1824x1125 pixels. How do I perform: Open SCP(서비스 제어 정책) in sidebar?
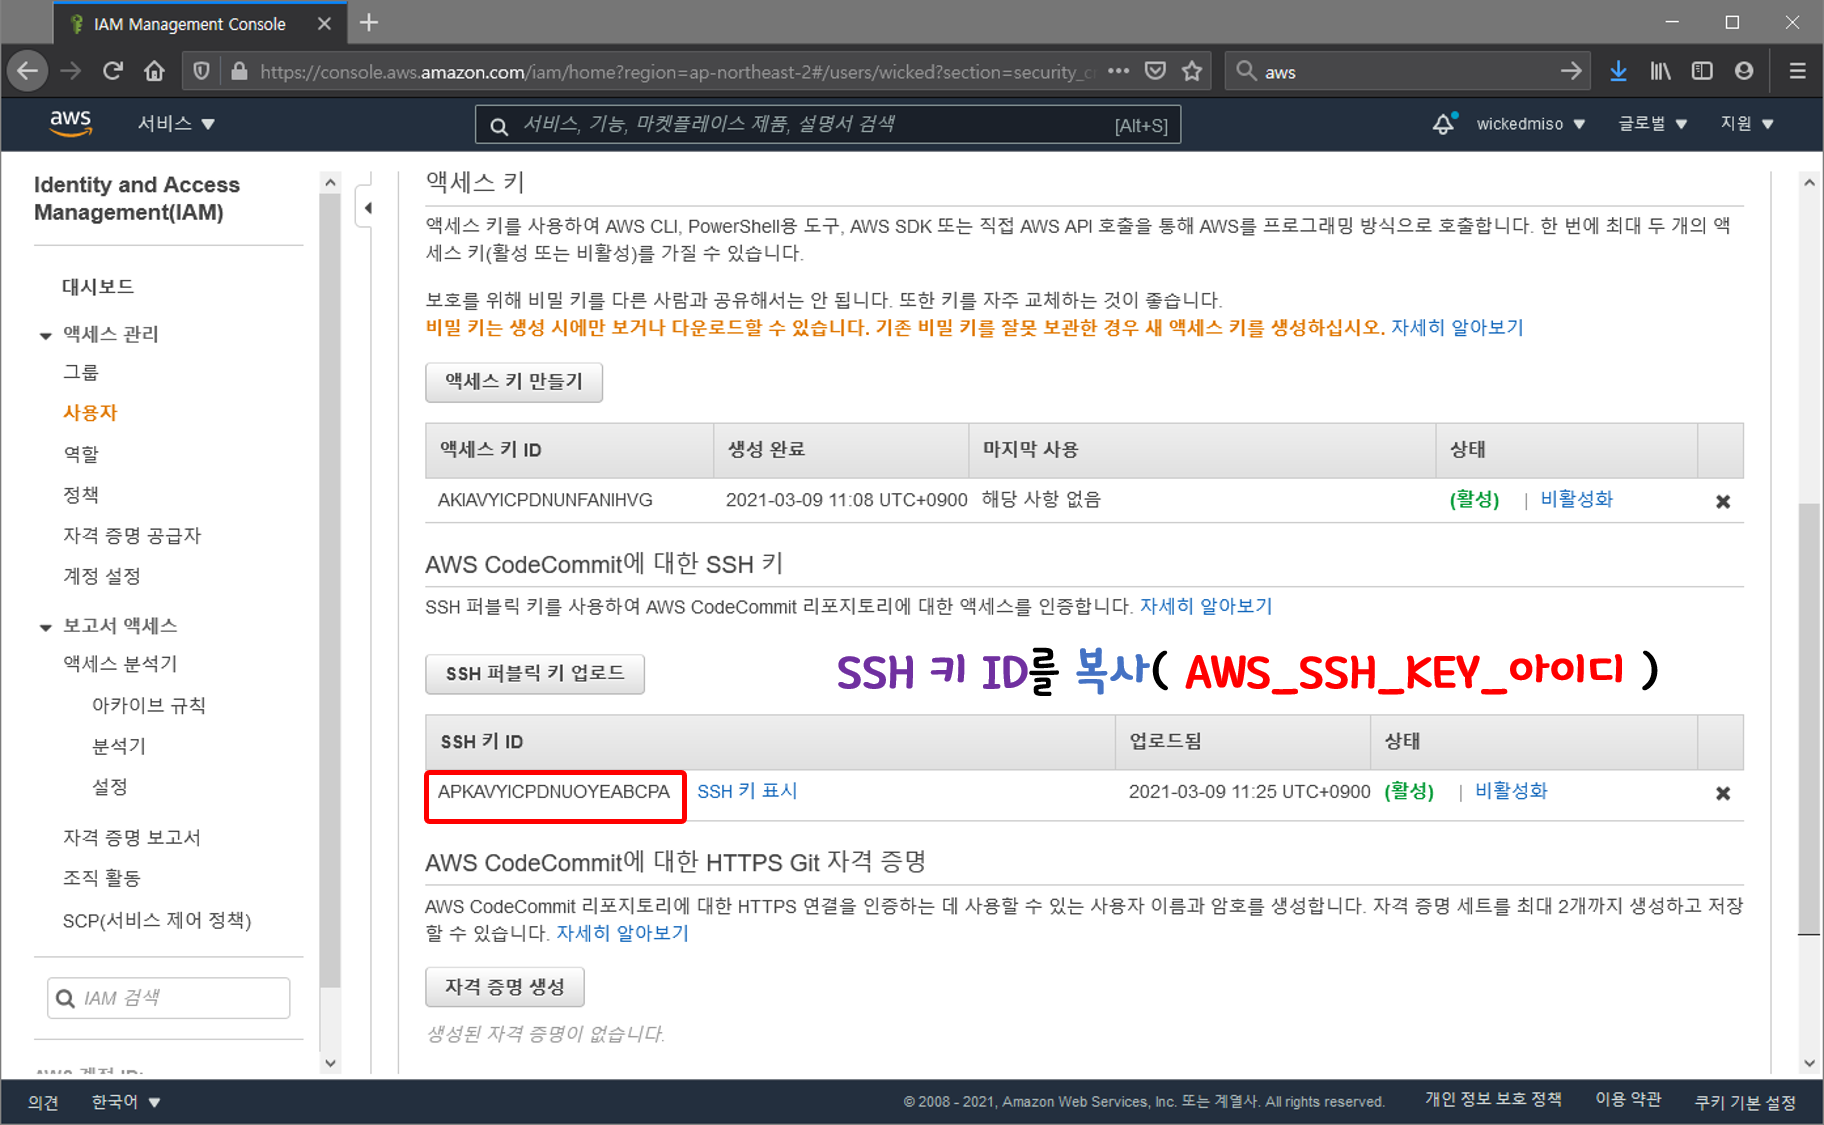click(x=157, y=920)
